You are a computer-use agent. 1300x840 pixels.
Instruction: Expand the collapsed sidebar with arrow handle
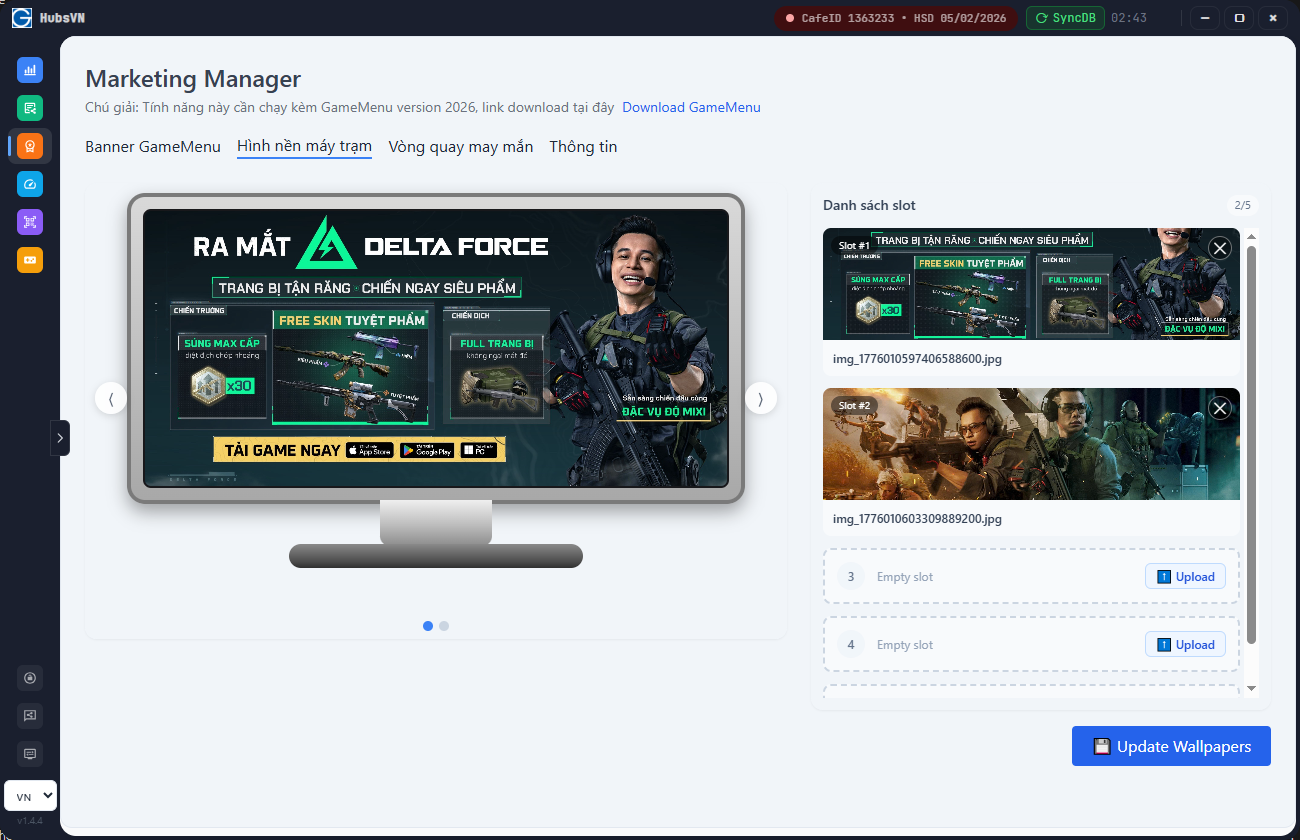tap(60, 438)
